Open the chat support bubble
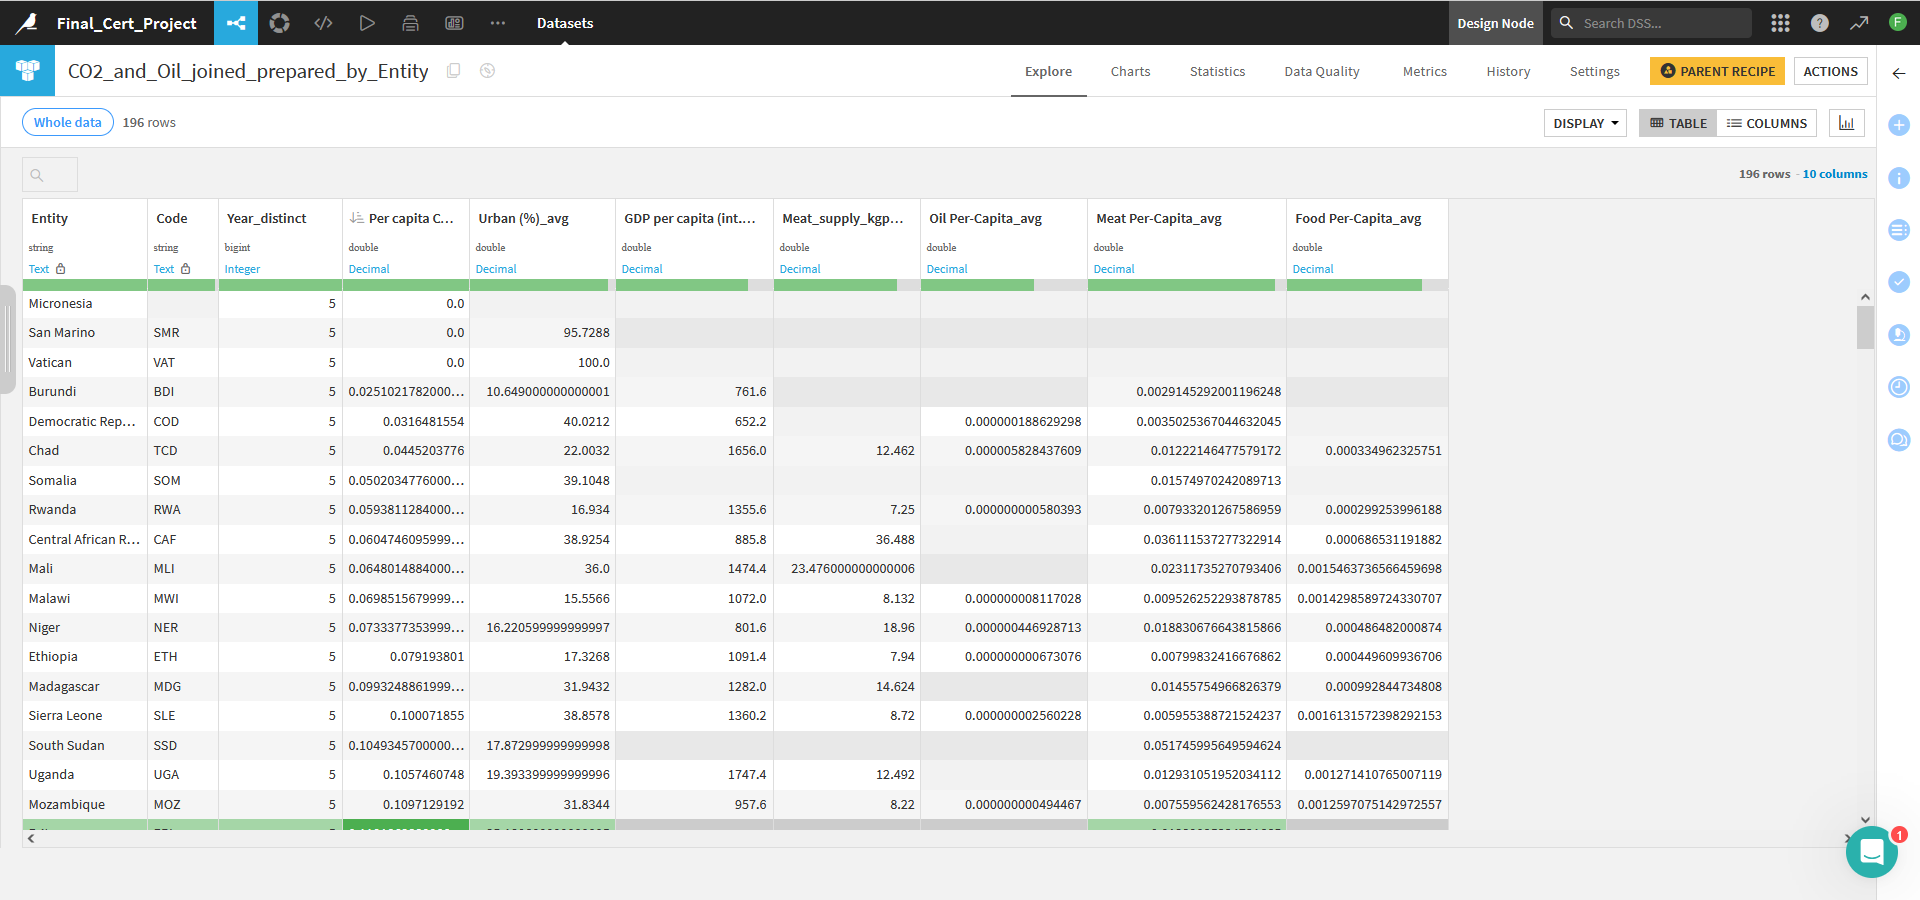The height and width of the screenshot is (900, 1920). 1872,852
